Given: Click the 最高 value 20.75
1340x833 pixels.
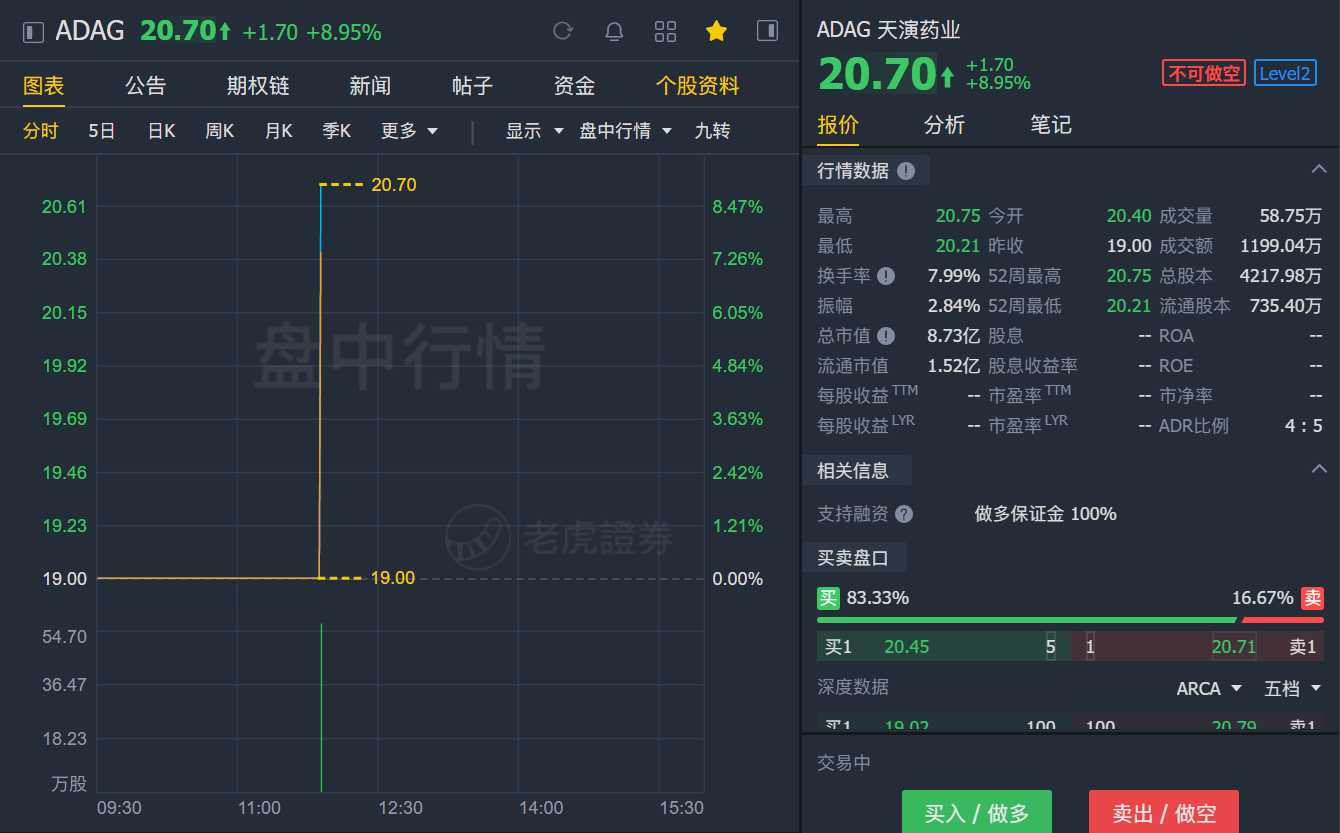Looking at the screenshot, I should [958, 216].
